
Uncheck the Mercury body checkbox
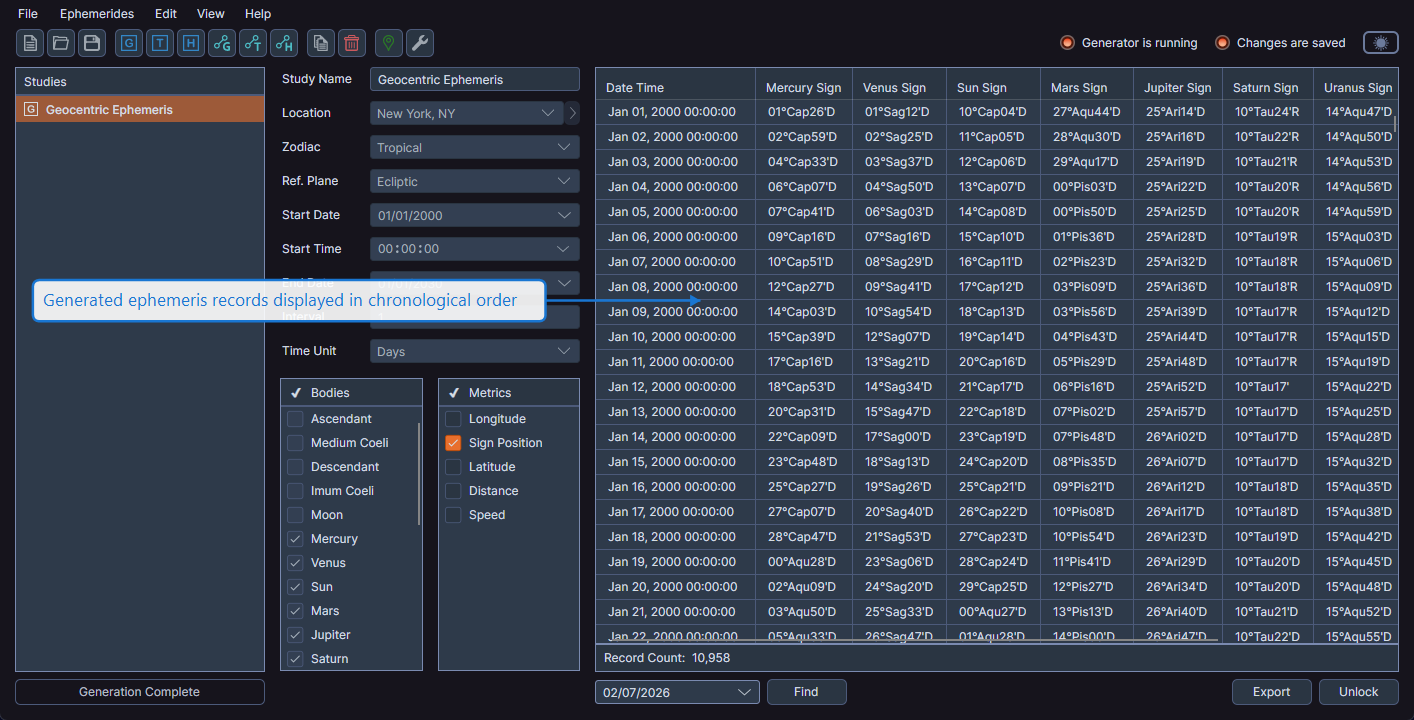(x=296, y=538)
